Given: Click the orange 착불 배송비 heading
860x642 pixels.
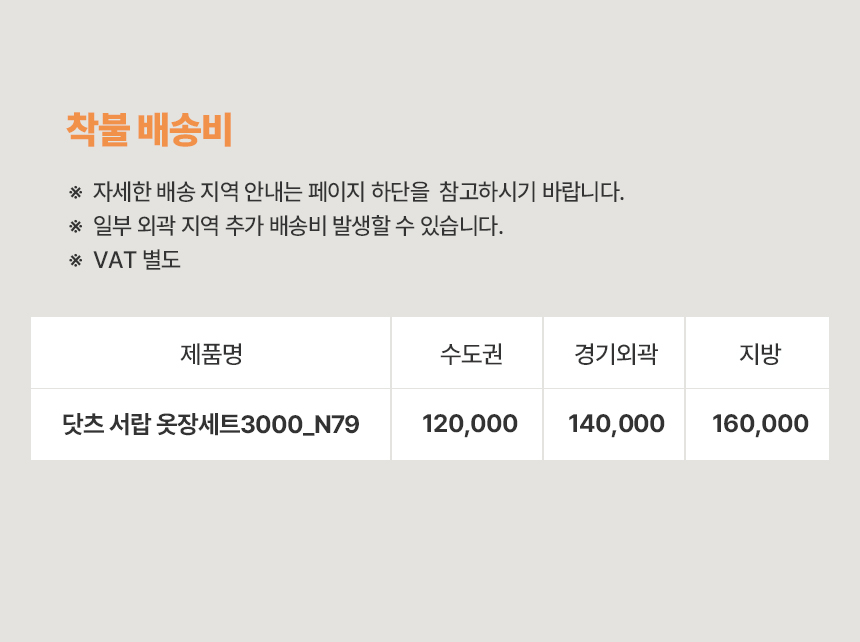Looking at the screenshot, I should 149,130.
